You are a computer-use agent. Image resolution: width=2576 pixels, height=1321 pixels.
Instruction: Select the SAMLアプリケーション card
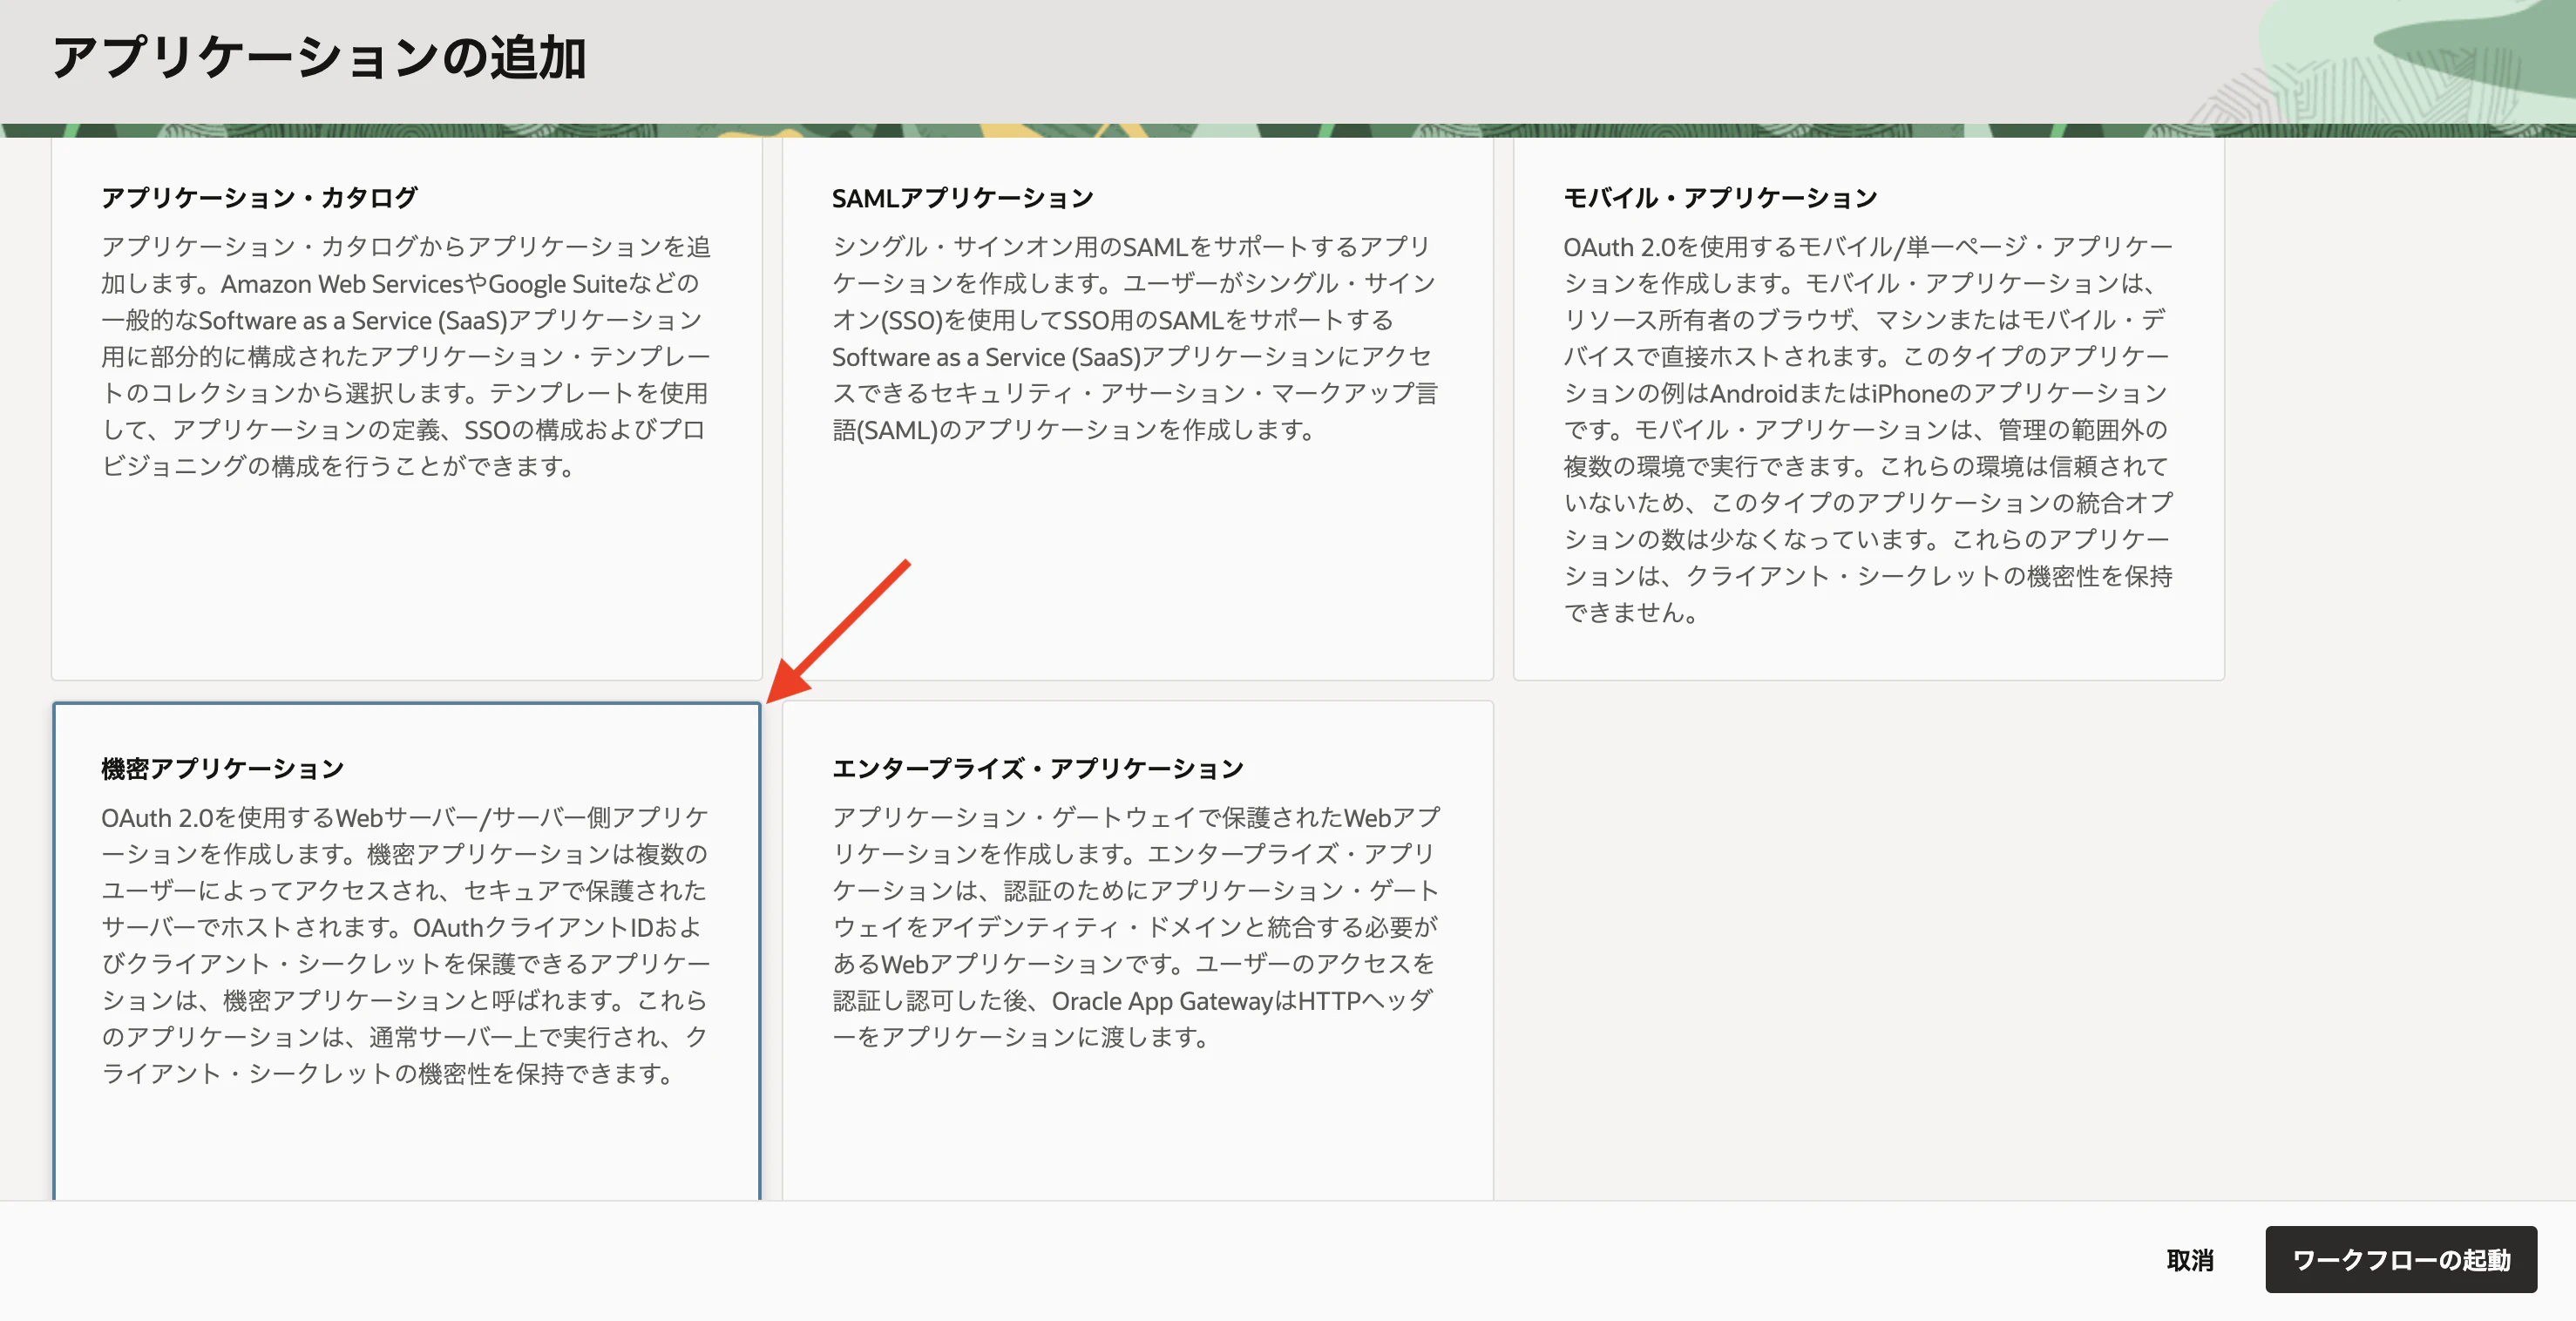pyautogui.click(x=1137, y=410)
